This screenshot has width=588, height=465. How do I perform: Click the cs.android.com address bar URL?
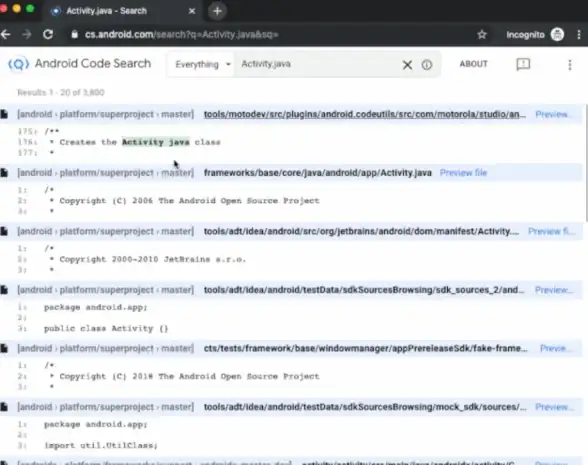coord(182,34)
